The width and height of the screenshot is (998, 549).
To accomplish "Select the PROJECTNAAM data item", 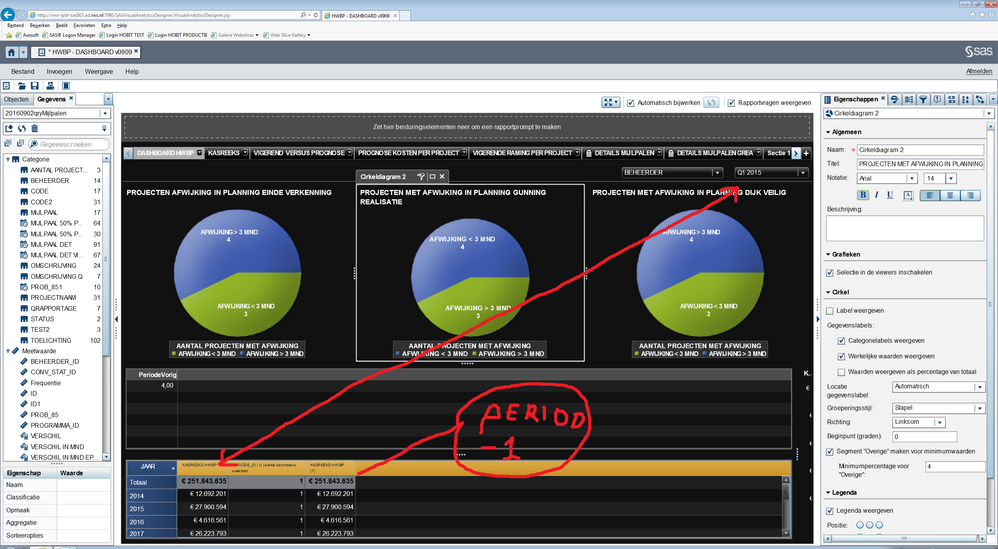I will 53,298.
